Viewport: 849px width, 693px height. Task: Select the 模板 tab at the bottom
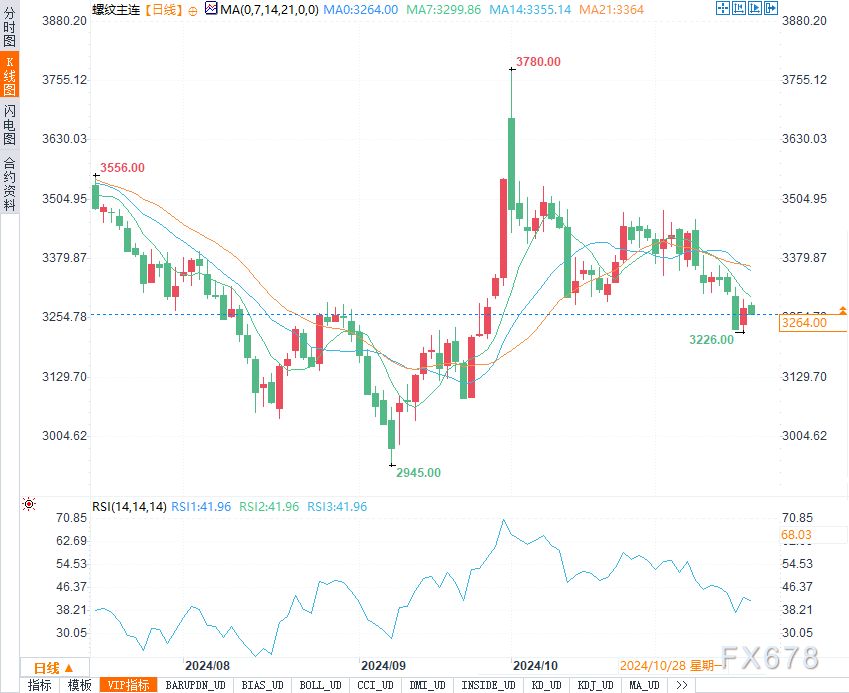point(79,685)
